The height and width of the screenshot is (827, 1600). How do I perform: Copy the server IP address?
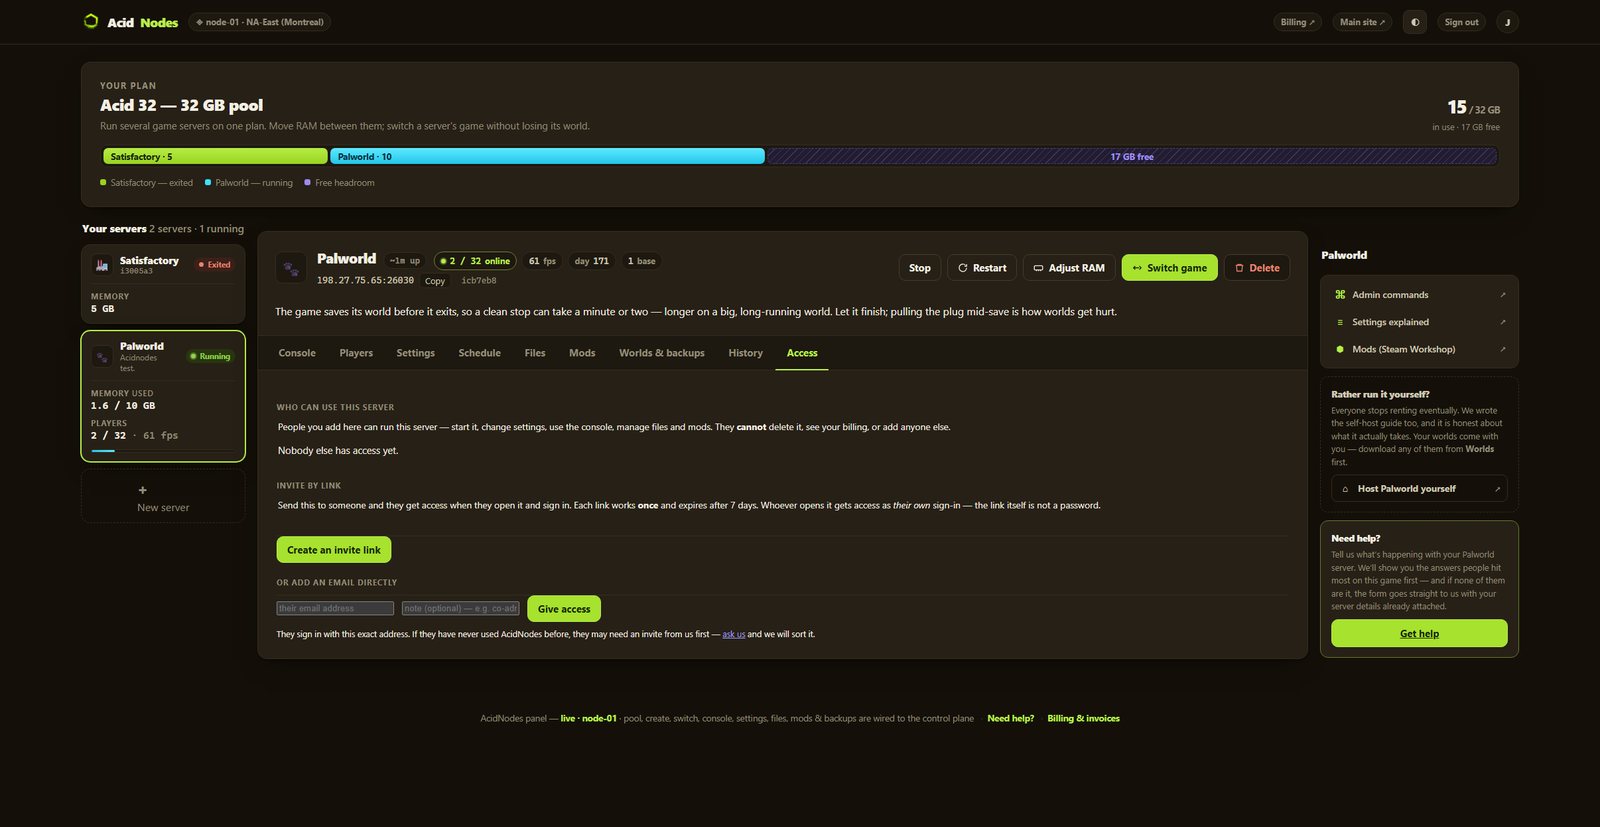(x=435, y=281)
